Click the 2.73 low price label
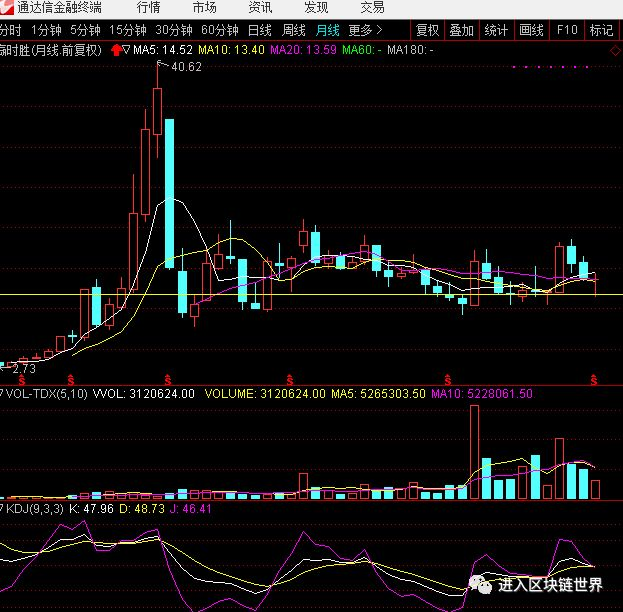This screenshot has width=623, height=612. point(24,369)
